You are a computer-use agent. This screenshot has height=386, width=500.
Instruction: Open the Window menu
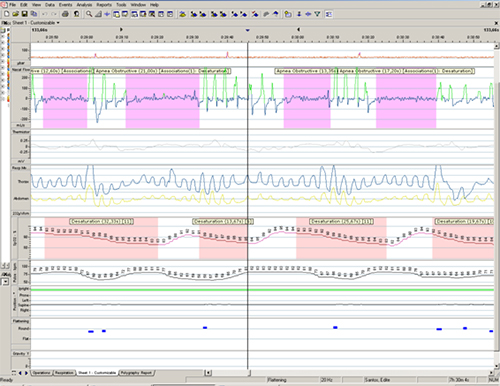coord(138,5)
